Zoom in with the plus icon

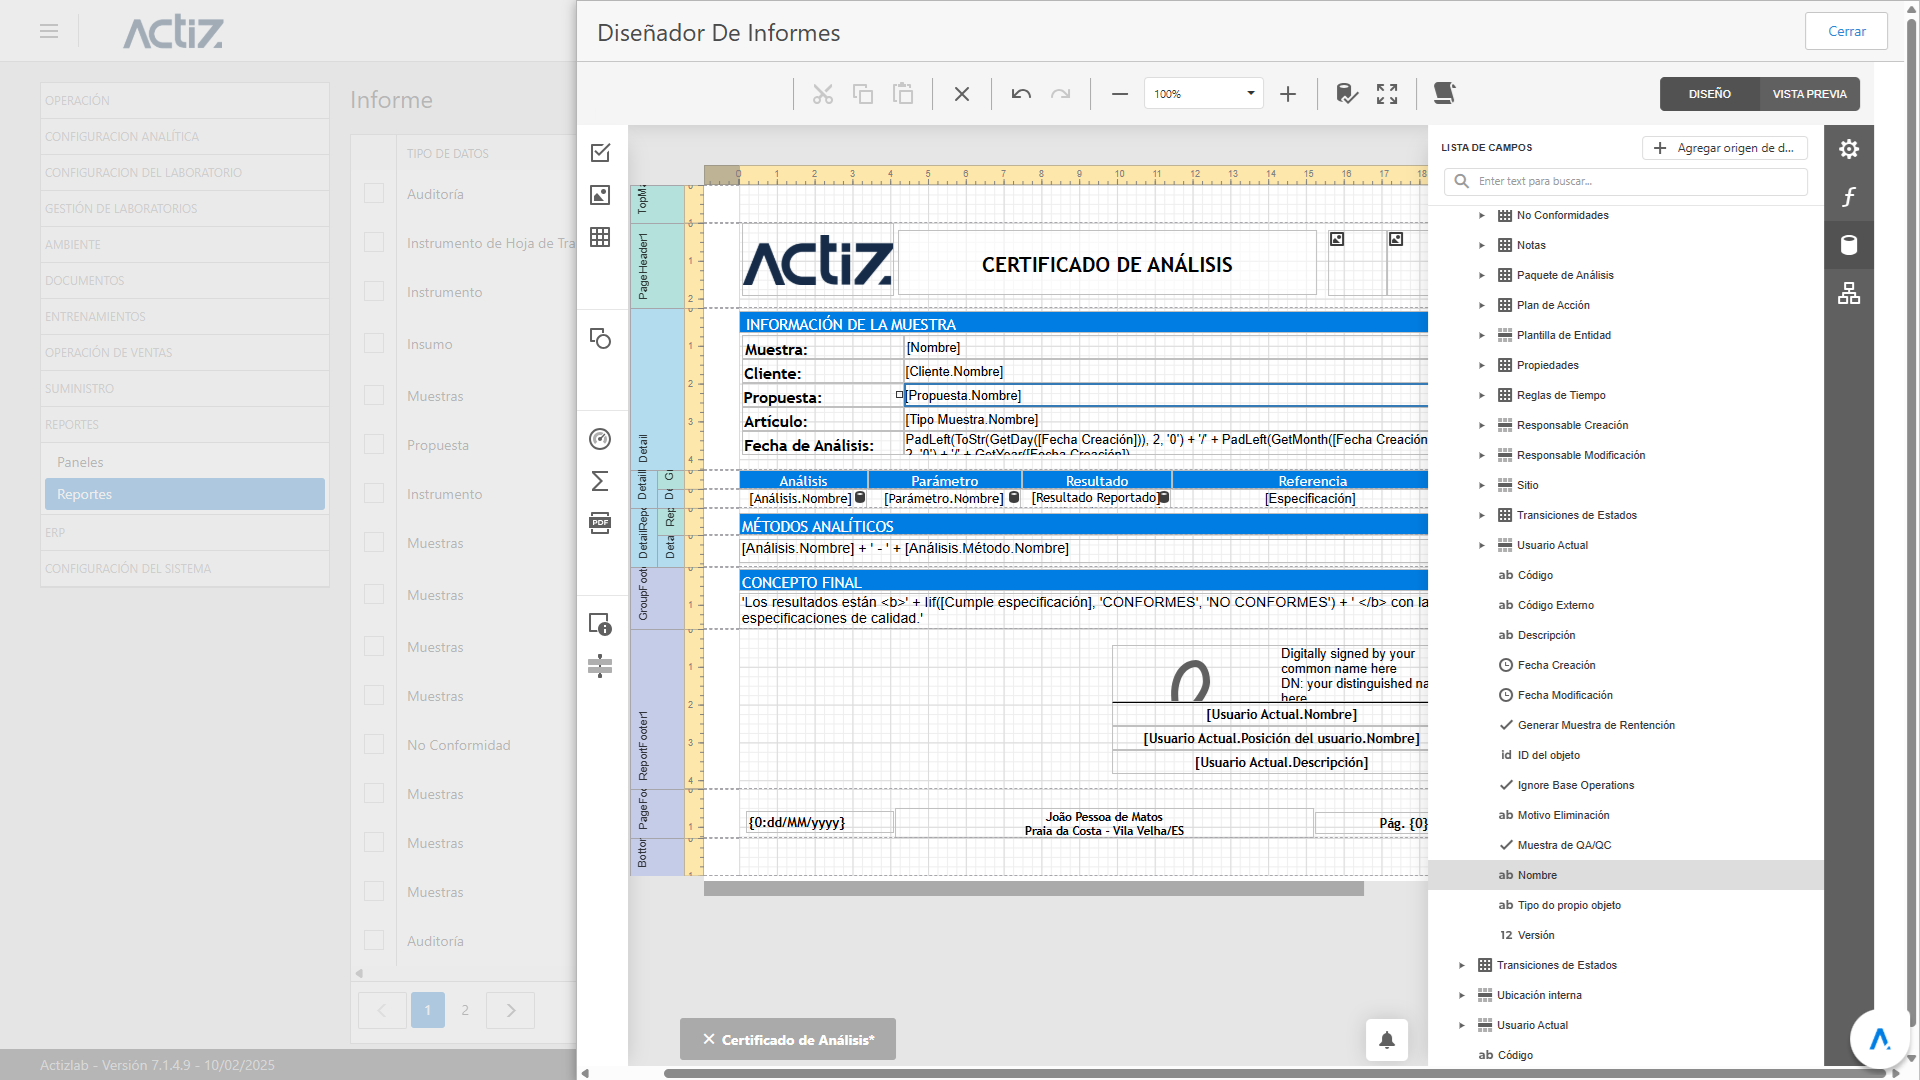point(1288,94)
